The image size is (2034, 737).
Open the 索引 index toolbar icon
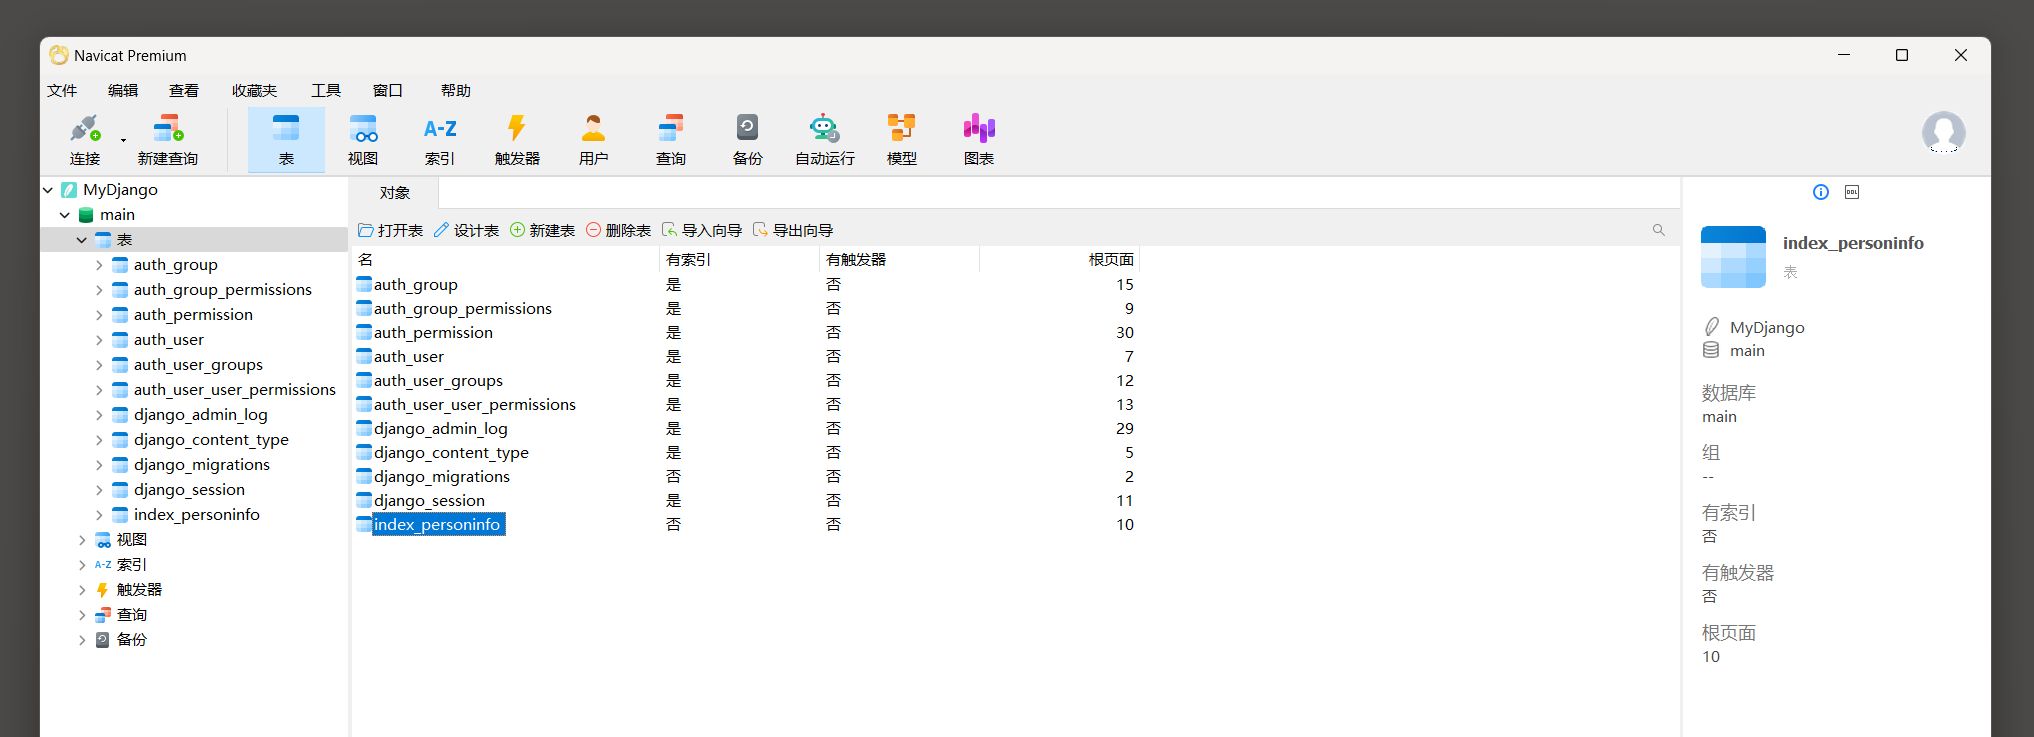(440, 139)
